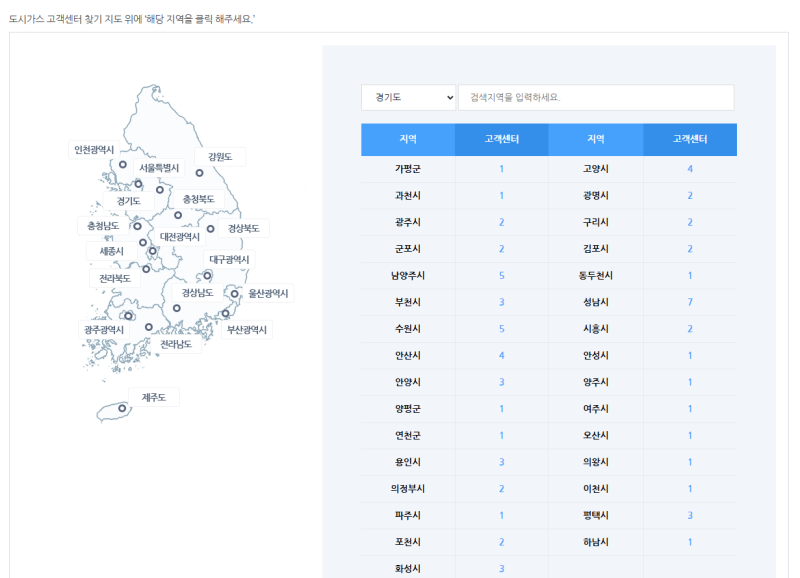Screen dimensions: 800x578
Task: Click the map marker under 부산광역시 area
Action: (x=226, y=313)
